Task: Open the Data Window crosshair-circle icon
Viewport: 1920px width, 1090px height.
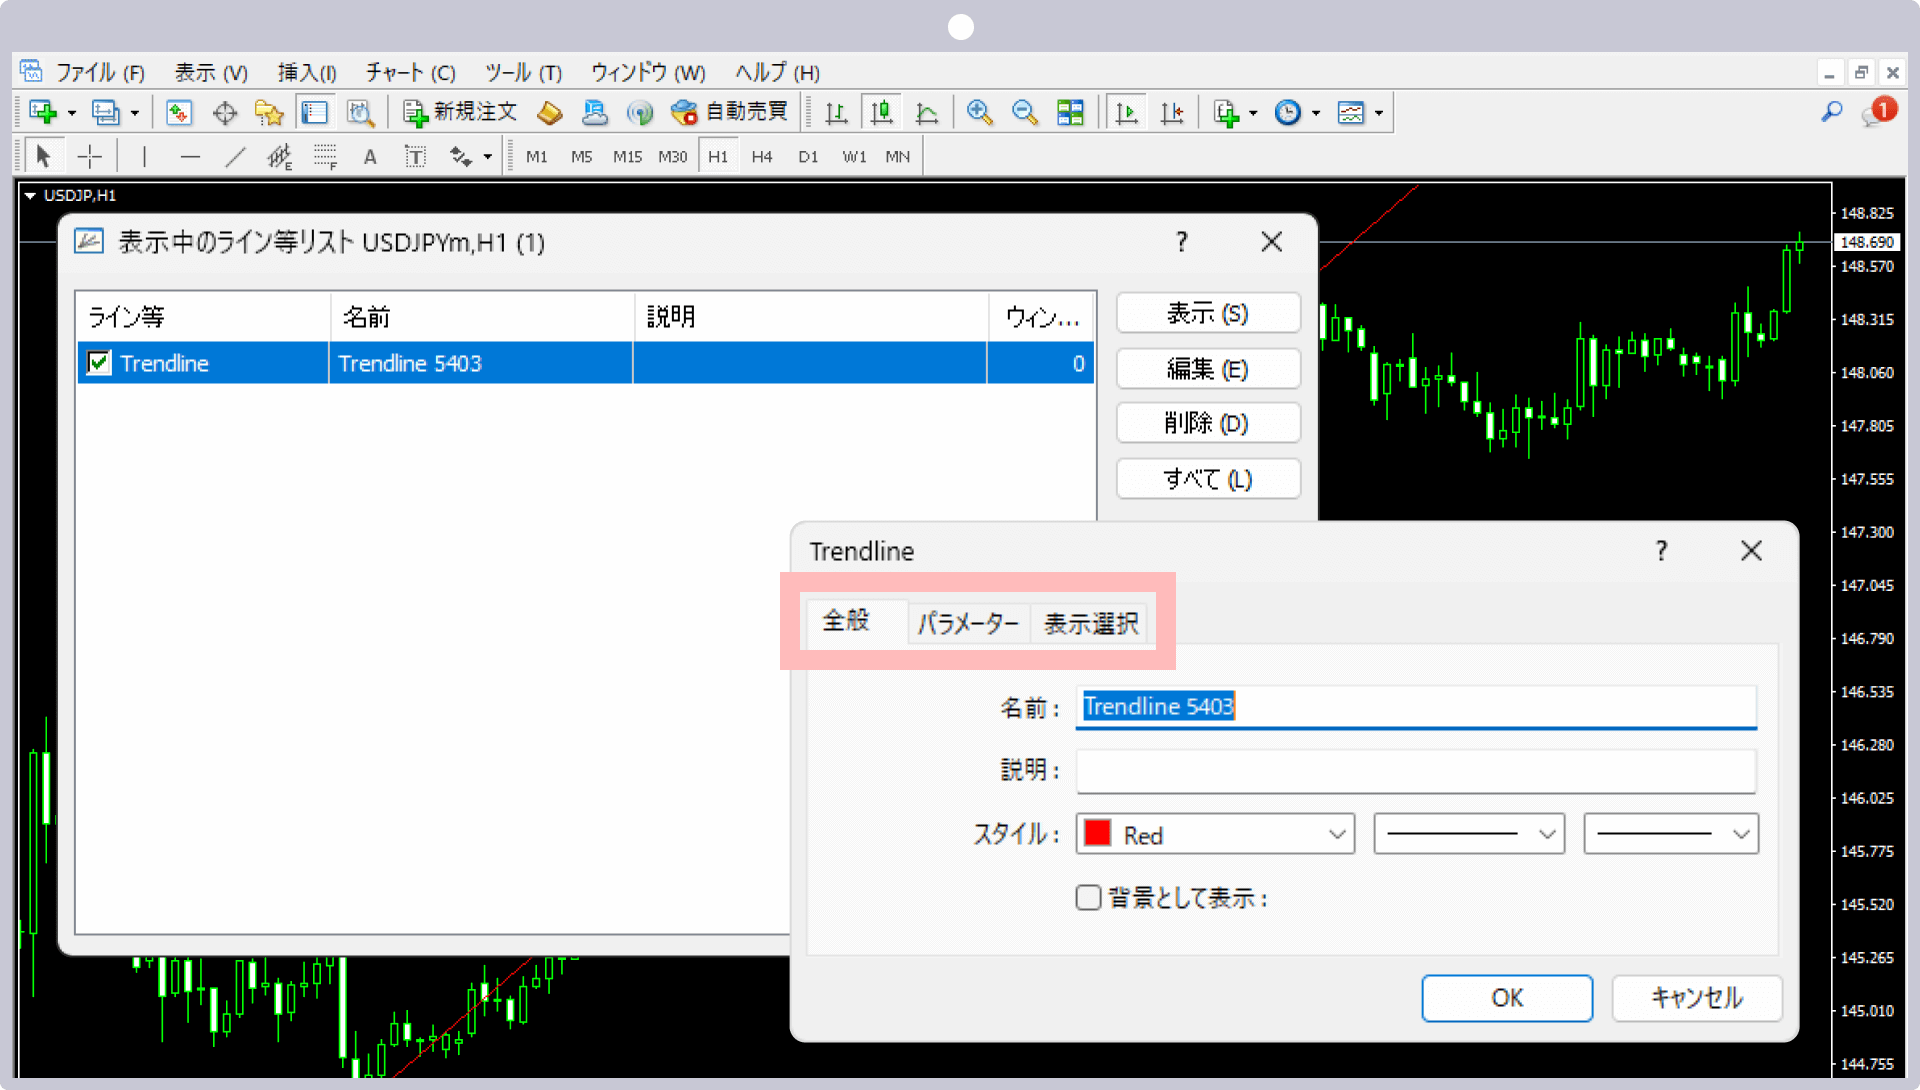Action: 225,113
